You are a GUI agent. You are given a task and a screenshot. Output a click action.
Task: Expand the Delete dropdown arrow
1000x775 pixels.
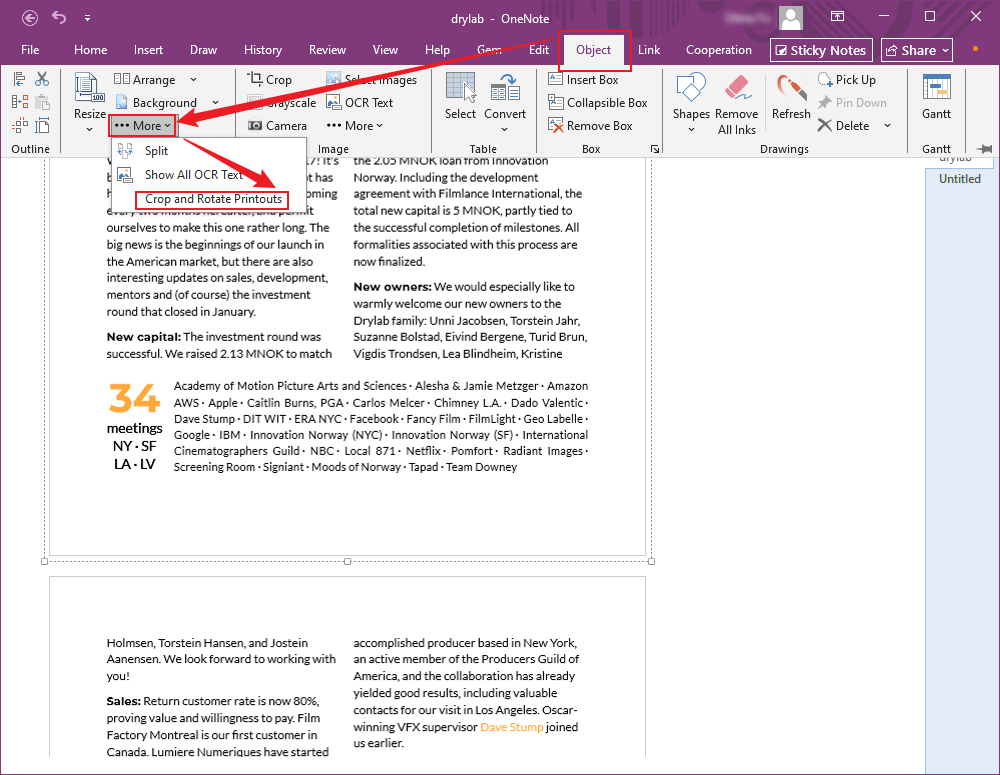click(x=887, y=126)
